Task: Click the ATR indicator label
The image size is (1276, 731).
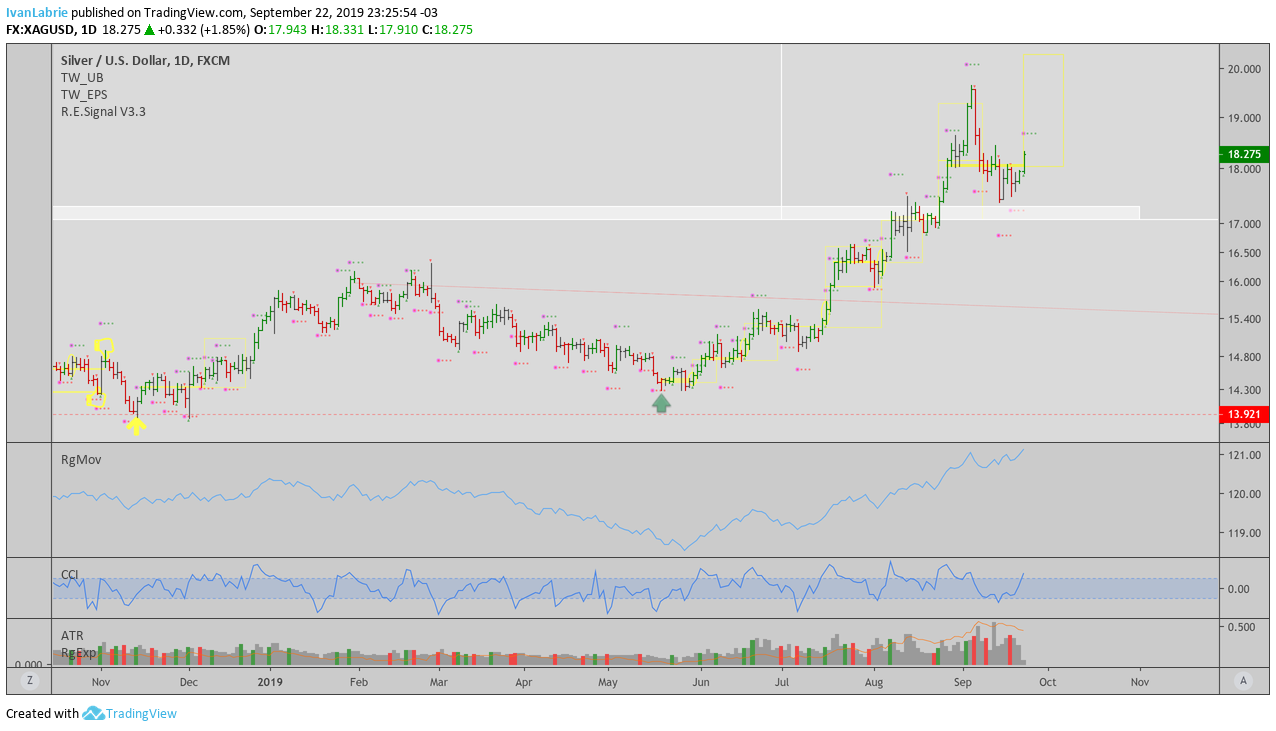Action: click(x=72, y=635)
